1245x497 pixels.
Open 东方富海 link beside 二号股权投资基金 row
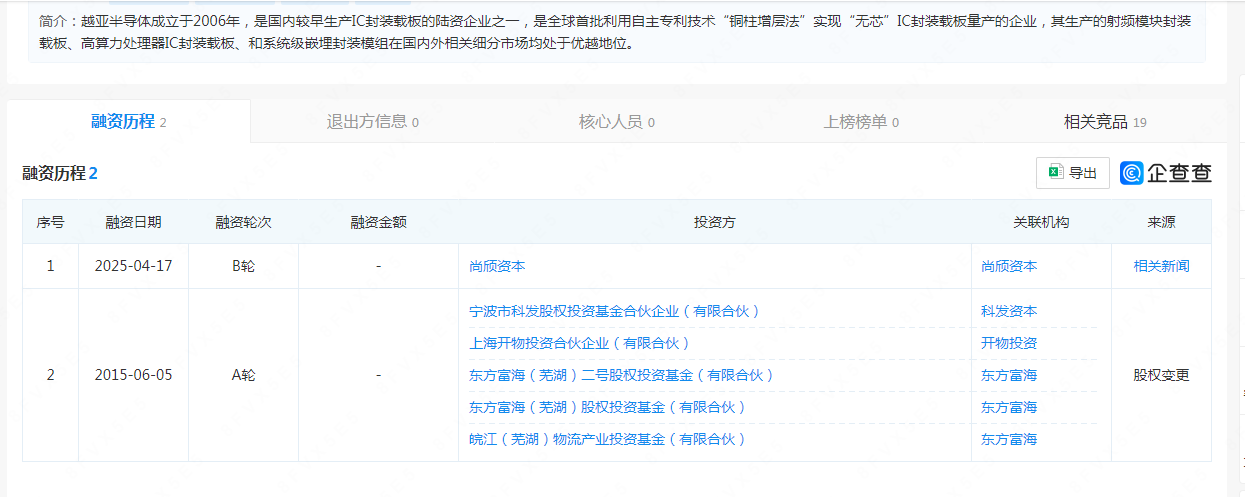pyautogui.click(x=1009, y=375)
